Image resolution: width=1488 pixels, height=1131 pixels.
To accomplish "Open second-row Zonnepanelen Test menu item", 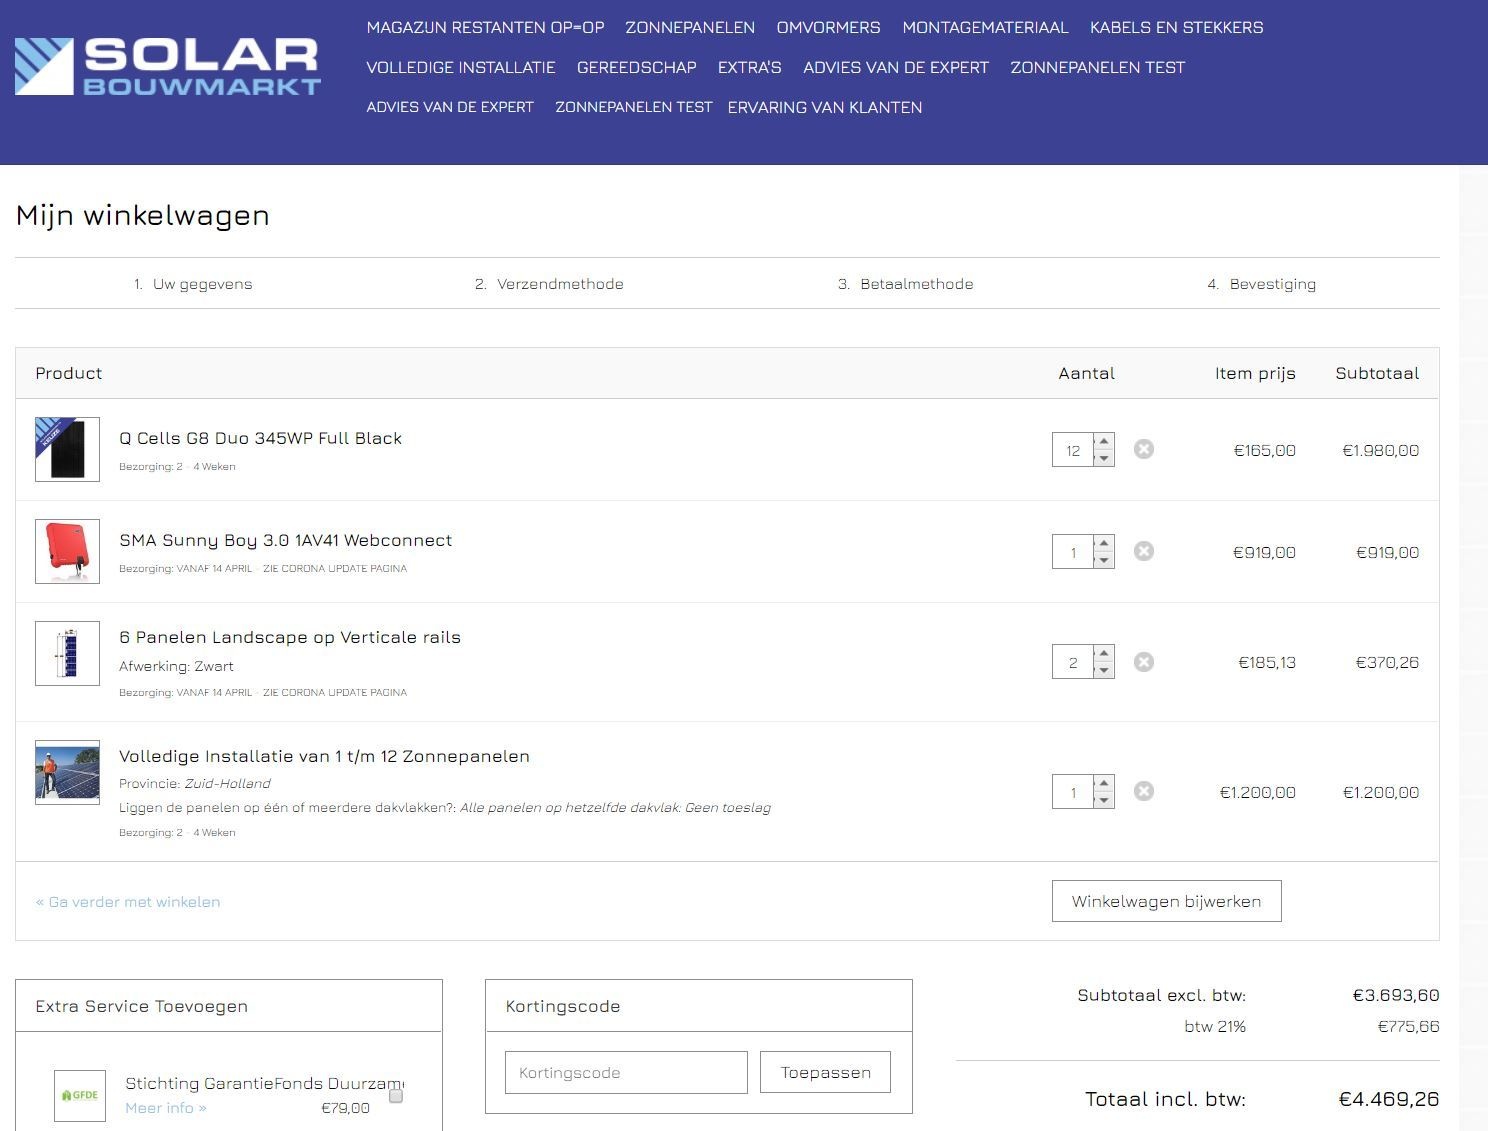I will pyautogui.click(x=1098, y=67).
